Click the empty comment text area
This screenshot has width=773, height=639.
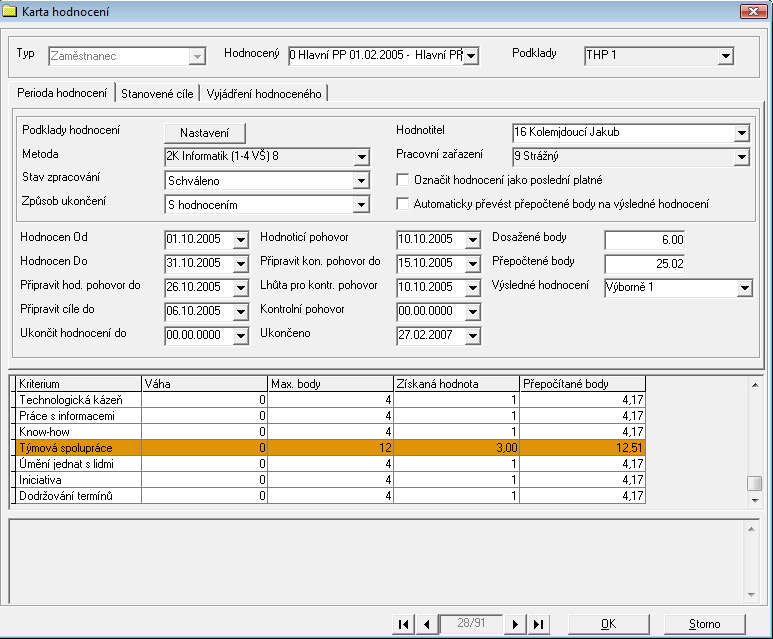pos(377,561)
